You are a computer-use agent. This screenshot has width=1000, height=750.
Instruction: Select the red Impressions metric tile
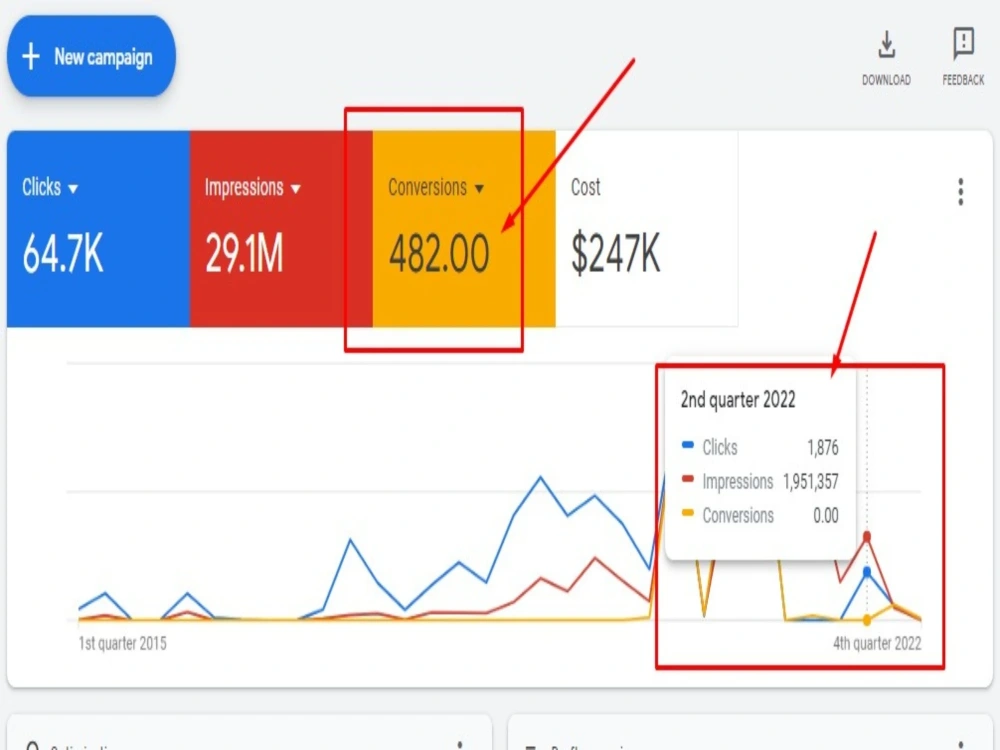tap(281, 229)
